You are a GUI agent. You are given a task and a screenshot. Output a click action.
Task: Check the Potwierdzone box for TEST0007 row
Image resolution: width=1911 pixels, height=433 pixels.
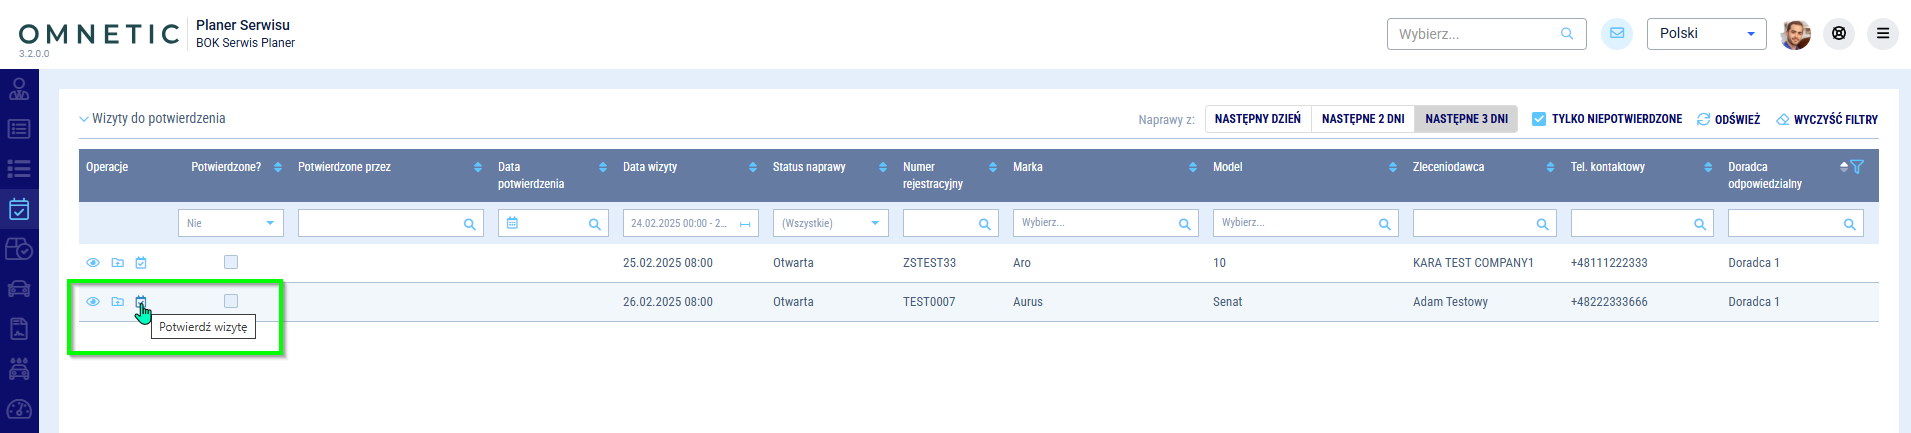click(231, 301)
